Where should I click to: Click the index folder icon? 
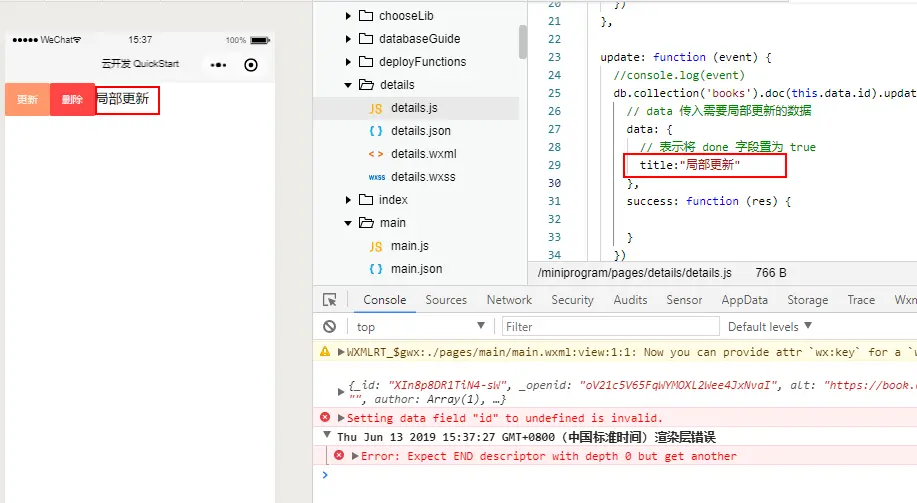coord(366,199)
